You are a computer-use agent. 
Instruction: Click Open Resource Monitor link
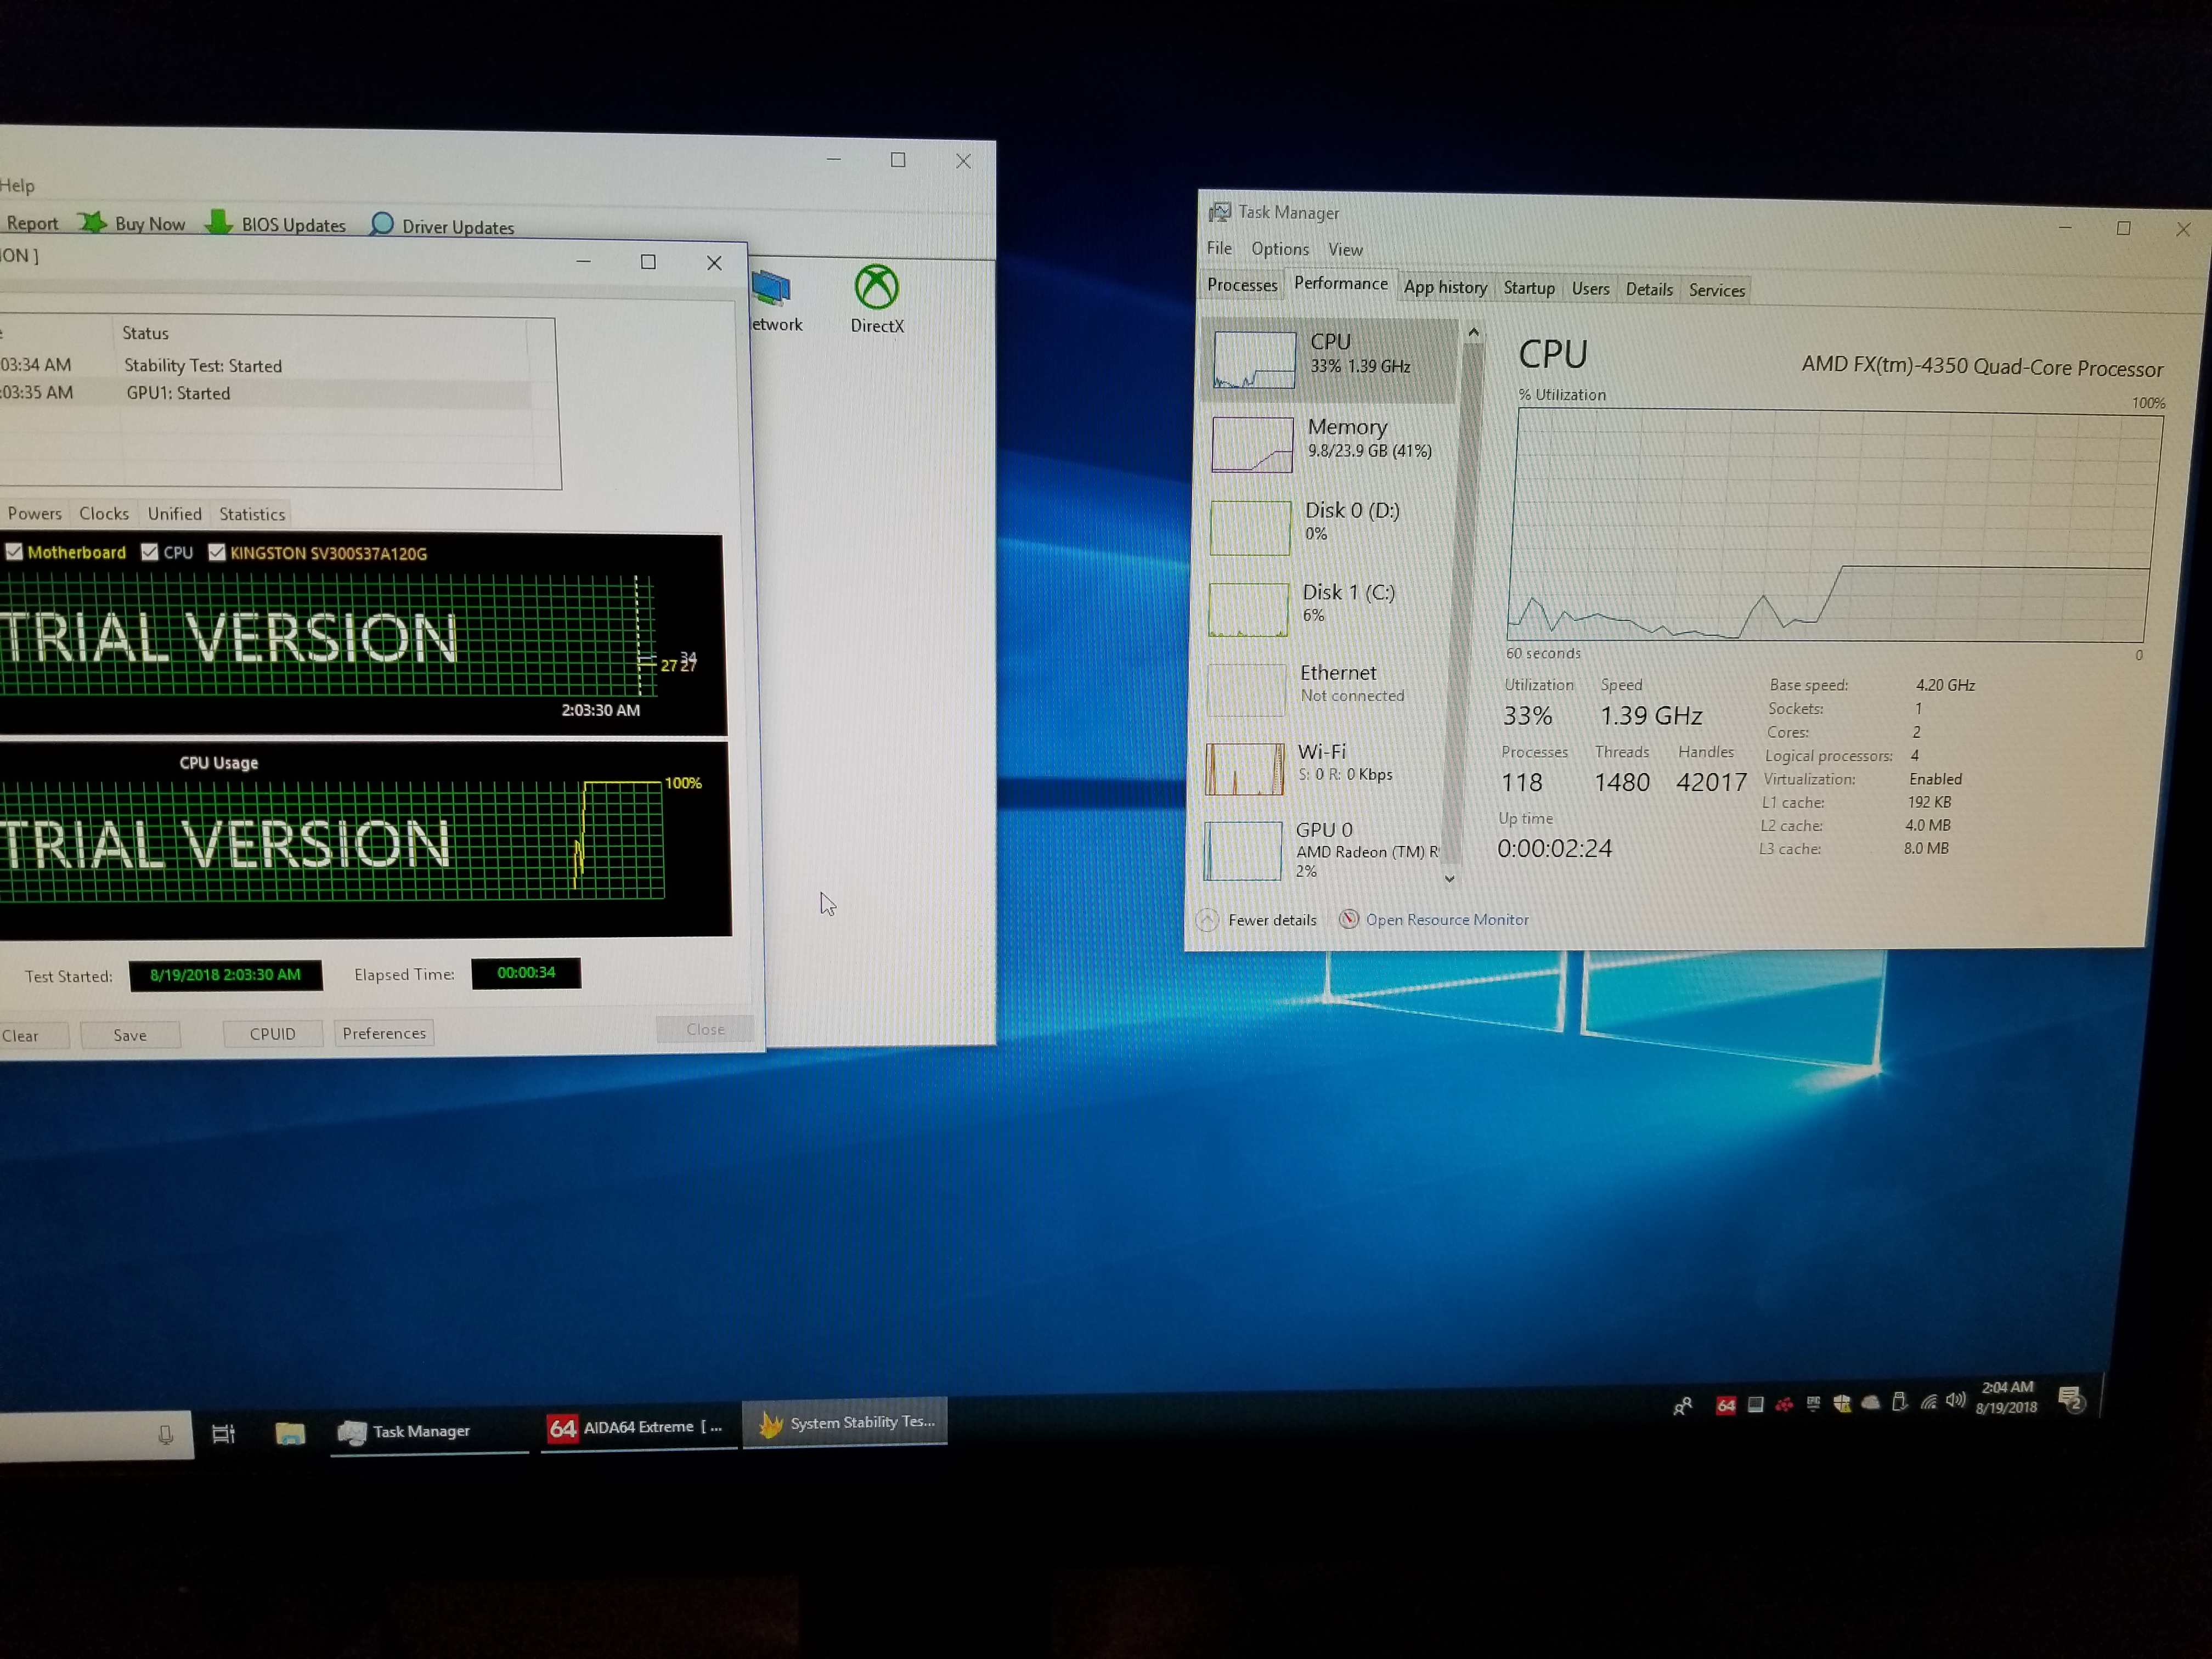pos(1434,920)
